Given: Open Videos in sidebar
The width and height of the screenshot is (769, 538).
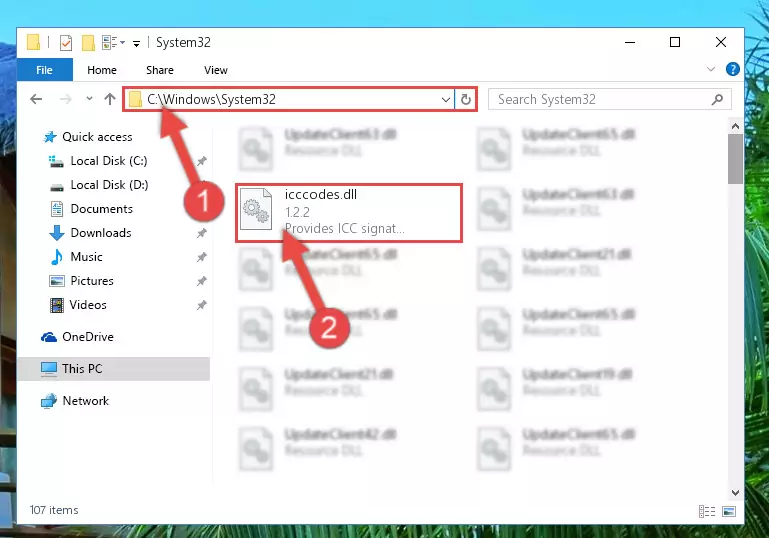Looking at the screenshot, I should [88, 305].
